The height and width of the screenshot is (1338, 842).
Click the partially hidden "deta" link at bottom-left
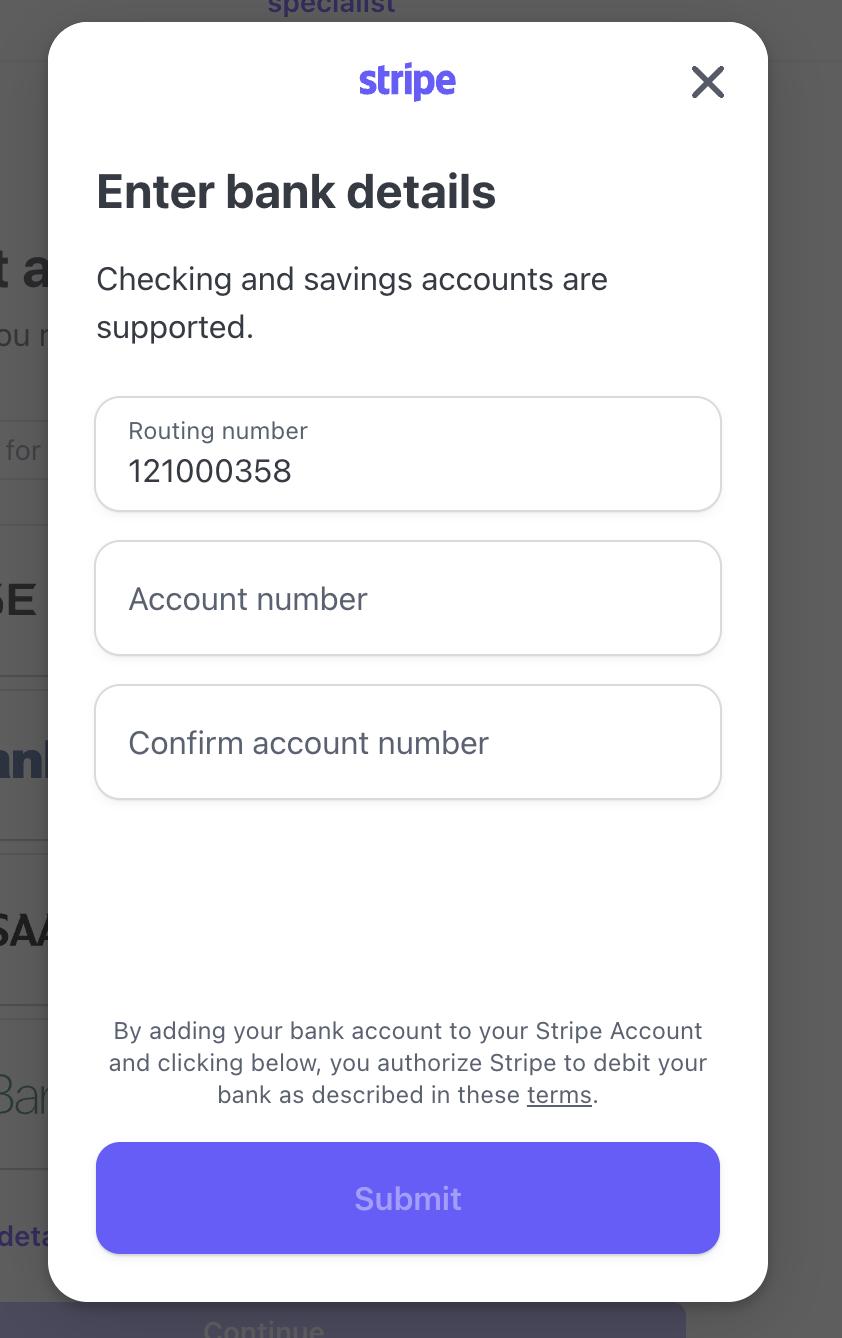pyautogui.click(x=24, y=1237)
